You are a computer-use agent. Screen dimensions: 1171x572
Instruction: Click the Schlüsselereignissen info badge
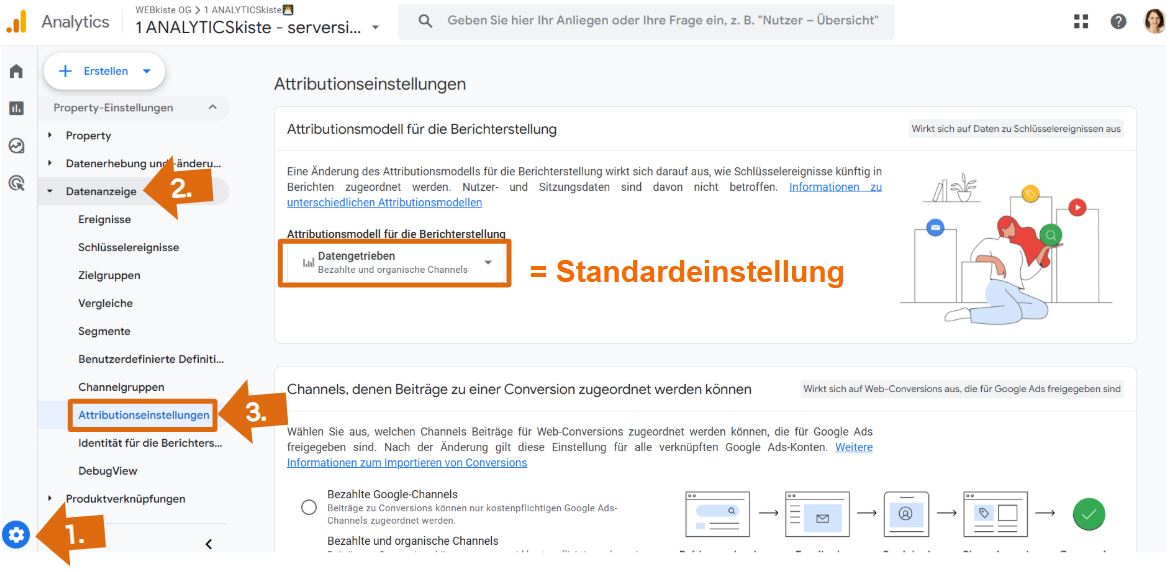(x=1016, y=129)
